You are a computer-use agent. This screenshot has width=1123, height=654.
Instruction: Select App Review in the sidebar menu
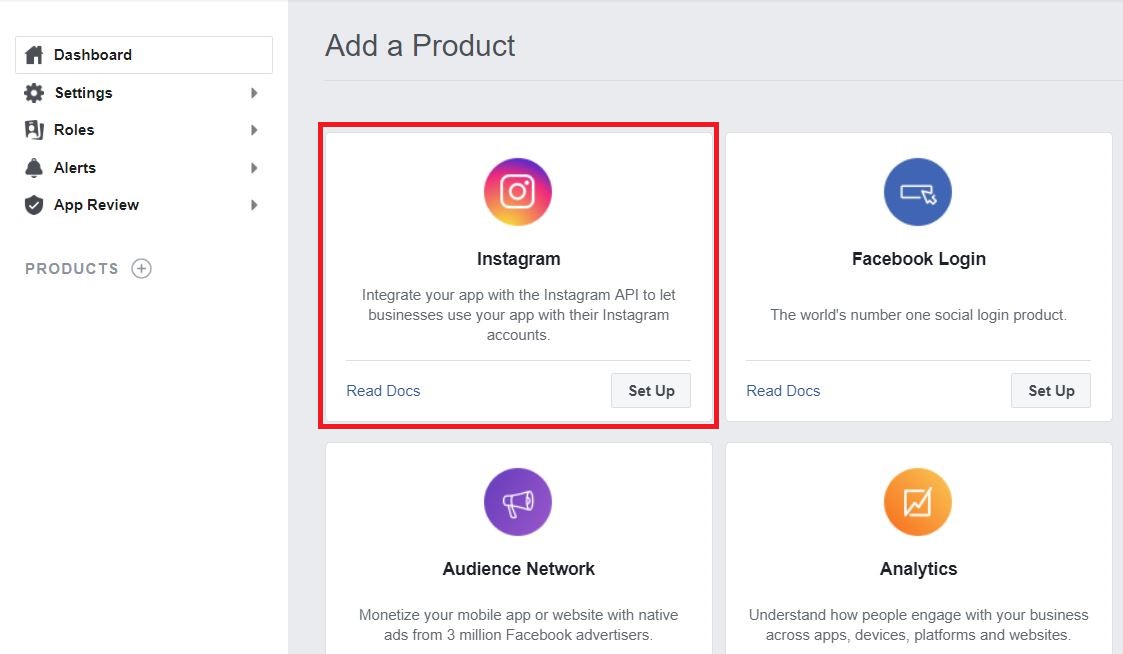point(96,204)
